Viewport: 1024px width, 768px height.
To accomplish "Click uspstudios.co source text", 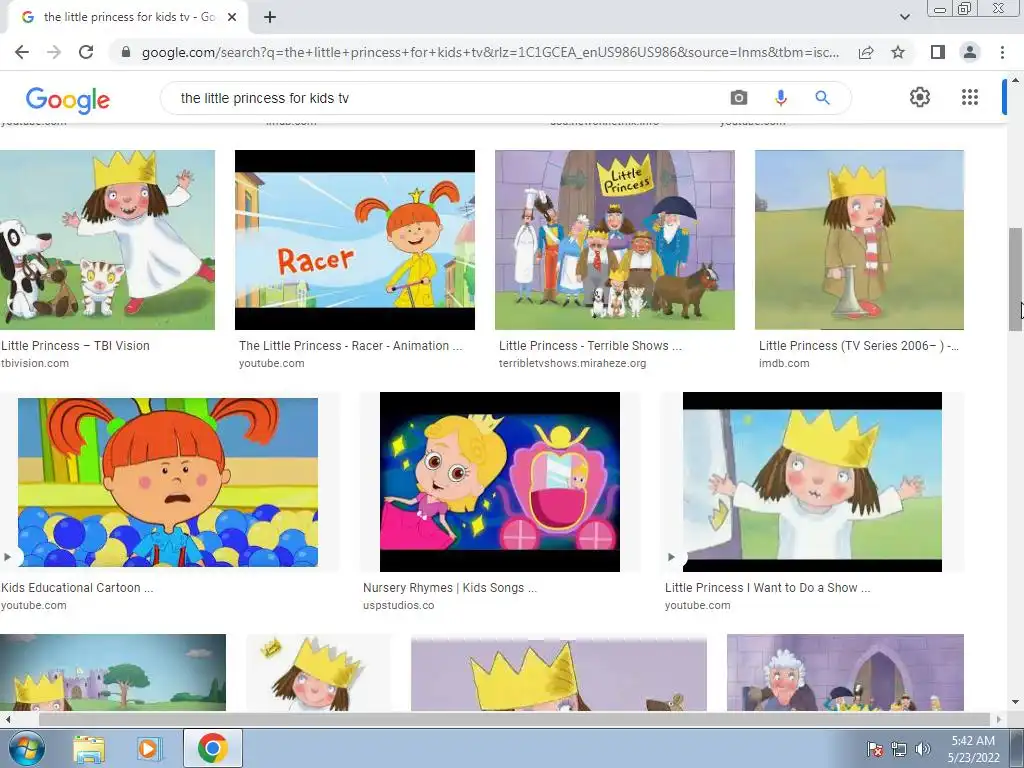I will pyautogui.click(x=398, y=605).
